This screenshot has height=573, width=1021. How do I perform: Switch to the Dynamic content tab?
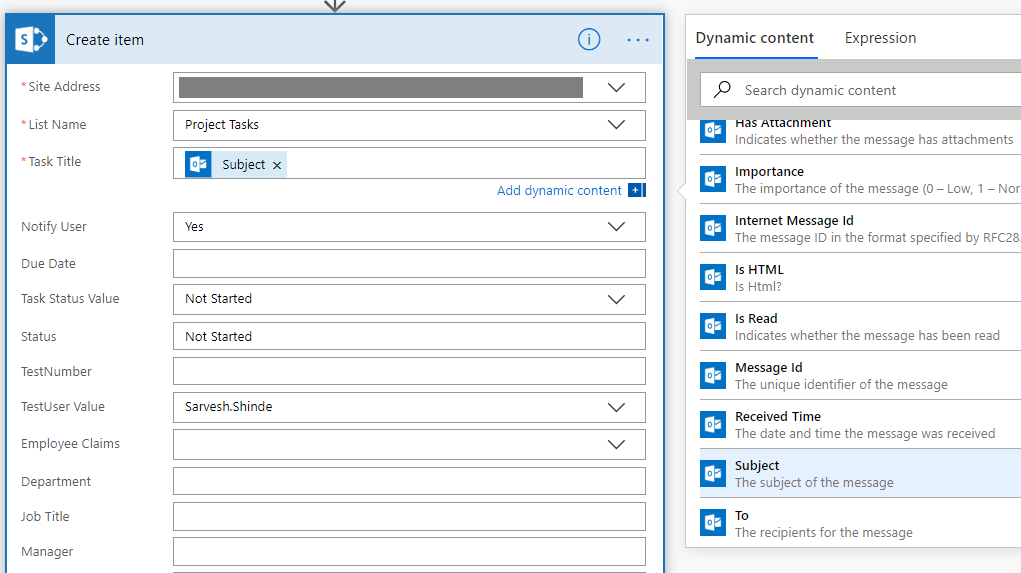pos(755,38)
